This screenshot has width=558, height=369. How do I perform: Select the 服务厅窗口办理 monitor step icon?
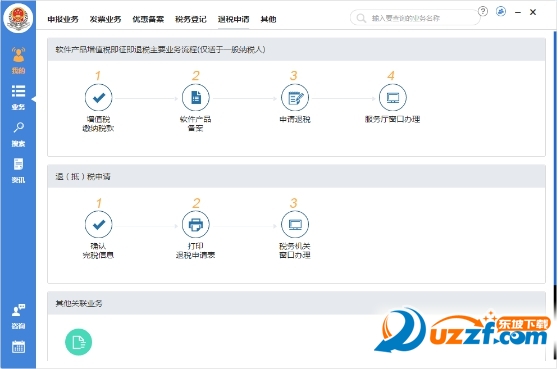coord(393,97)
